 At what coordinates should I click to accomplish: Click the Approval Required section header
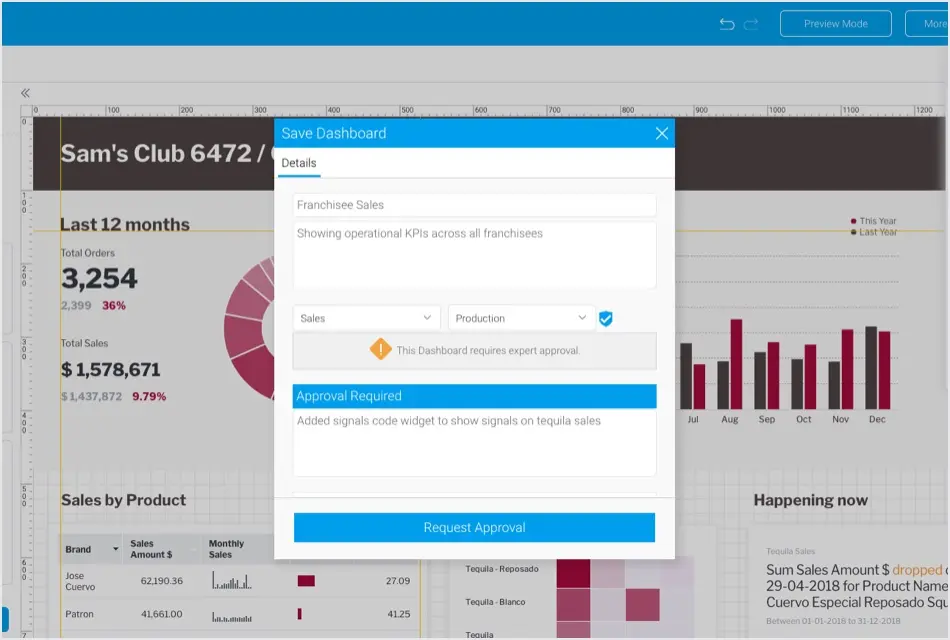pos(474,396)
